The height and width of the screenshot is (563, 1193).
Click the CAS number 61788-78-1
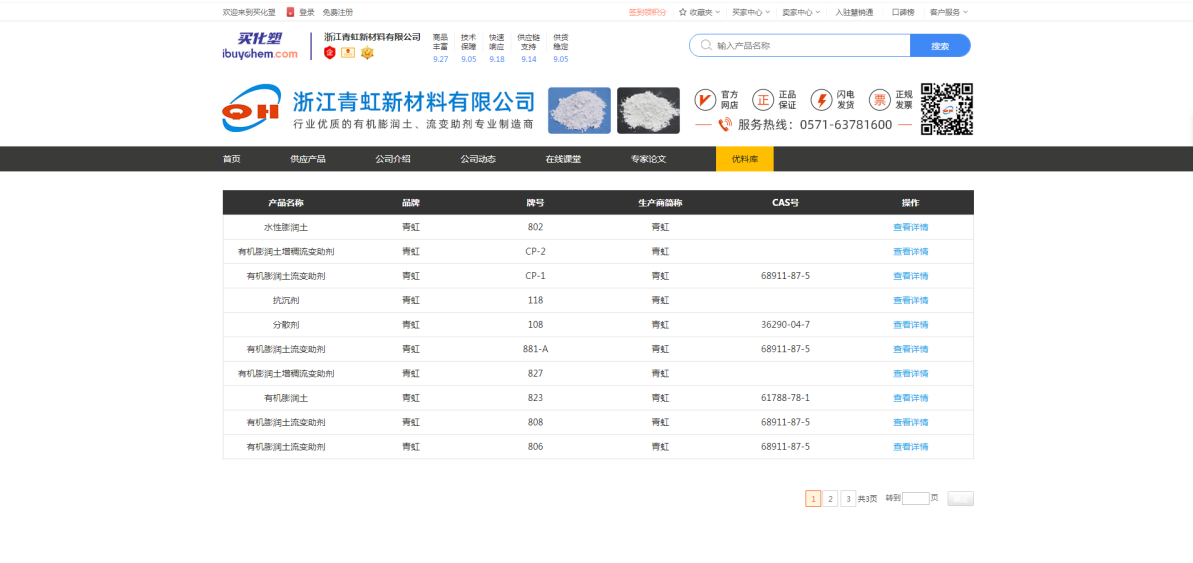click(x=785, y=397)
